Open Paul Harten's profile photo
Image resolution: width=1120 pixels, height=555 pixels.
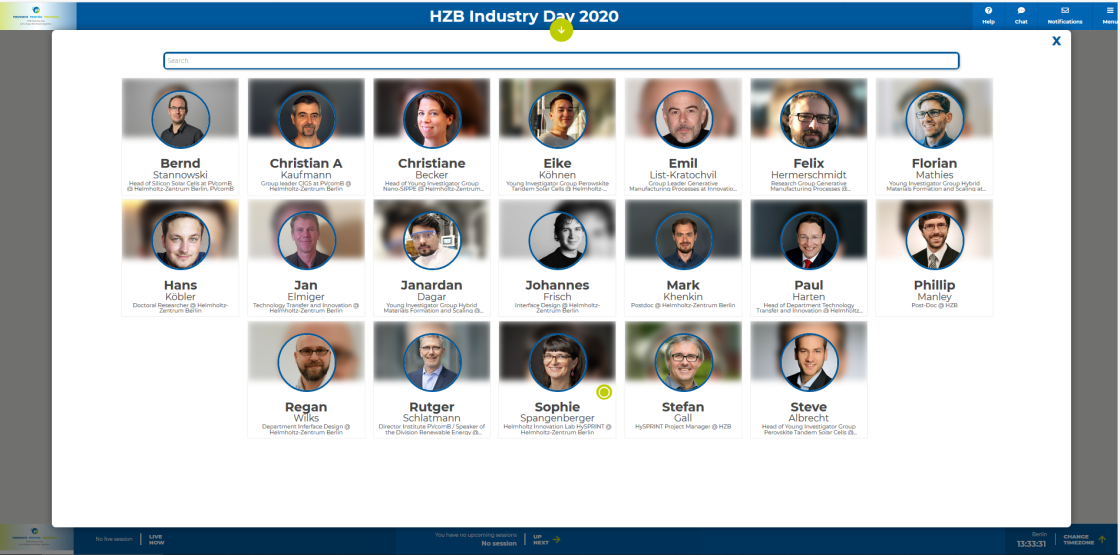coord(809,241)
